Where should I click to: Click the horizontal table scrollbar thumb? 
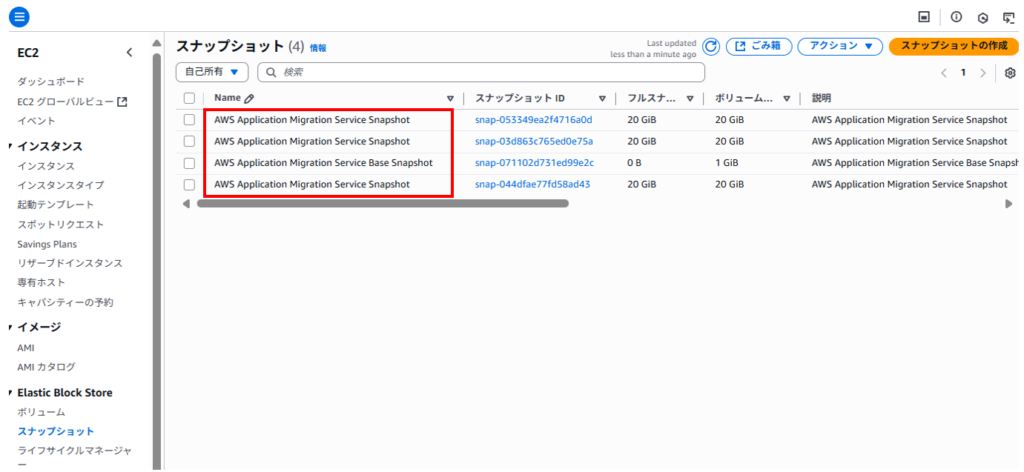tap(383, 204)
